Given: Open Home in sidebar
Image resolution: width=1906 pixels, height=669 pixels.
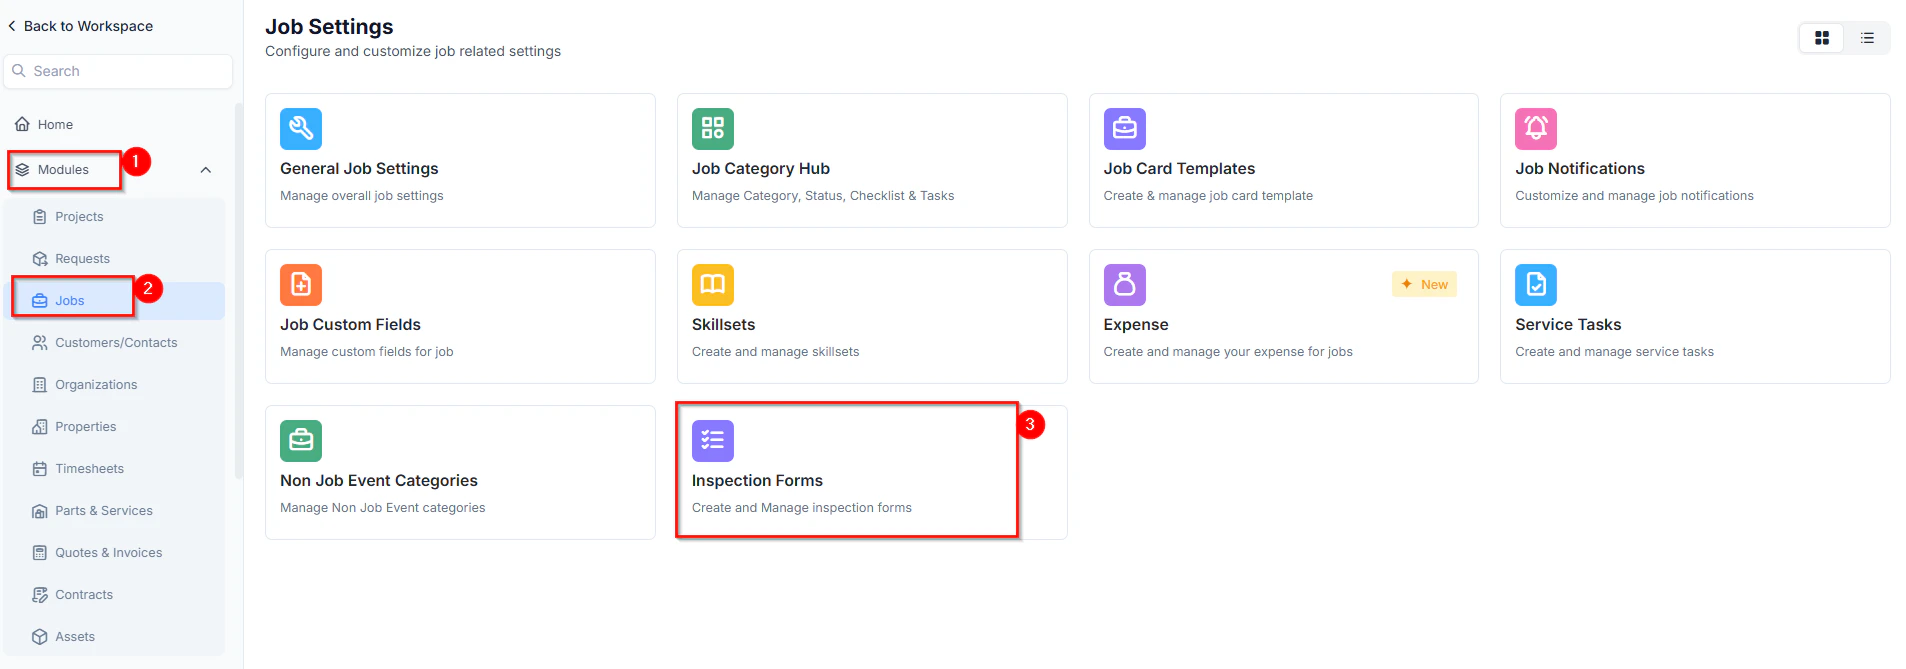Looking at the screenshot, I should (x=55, y=125).
